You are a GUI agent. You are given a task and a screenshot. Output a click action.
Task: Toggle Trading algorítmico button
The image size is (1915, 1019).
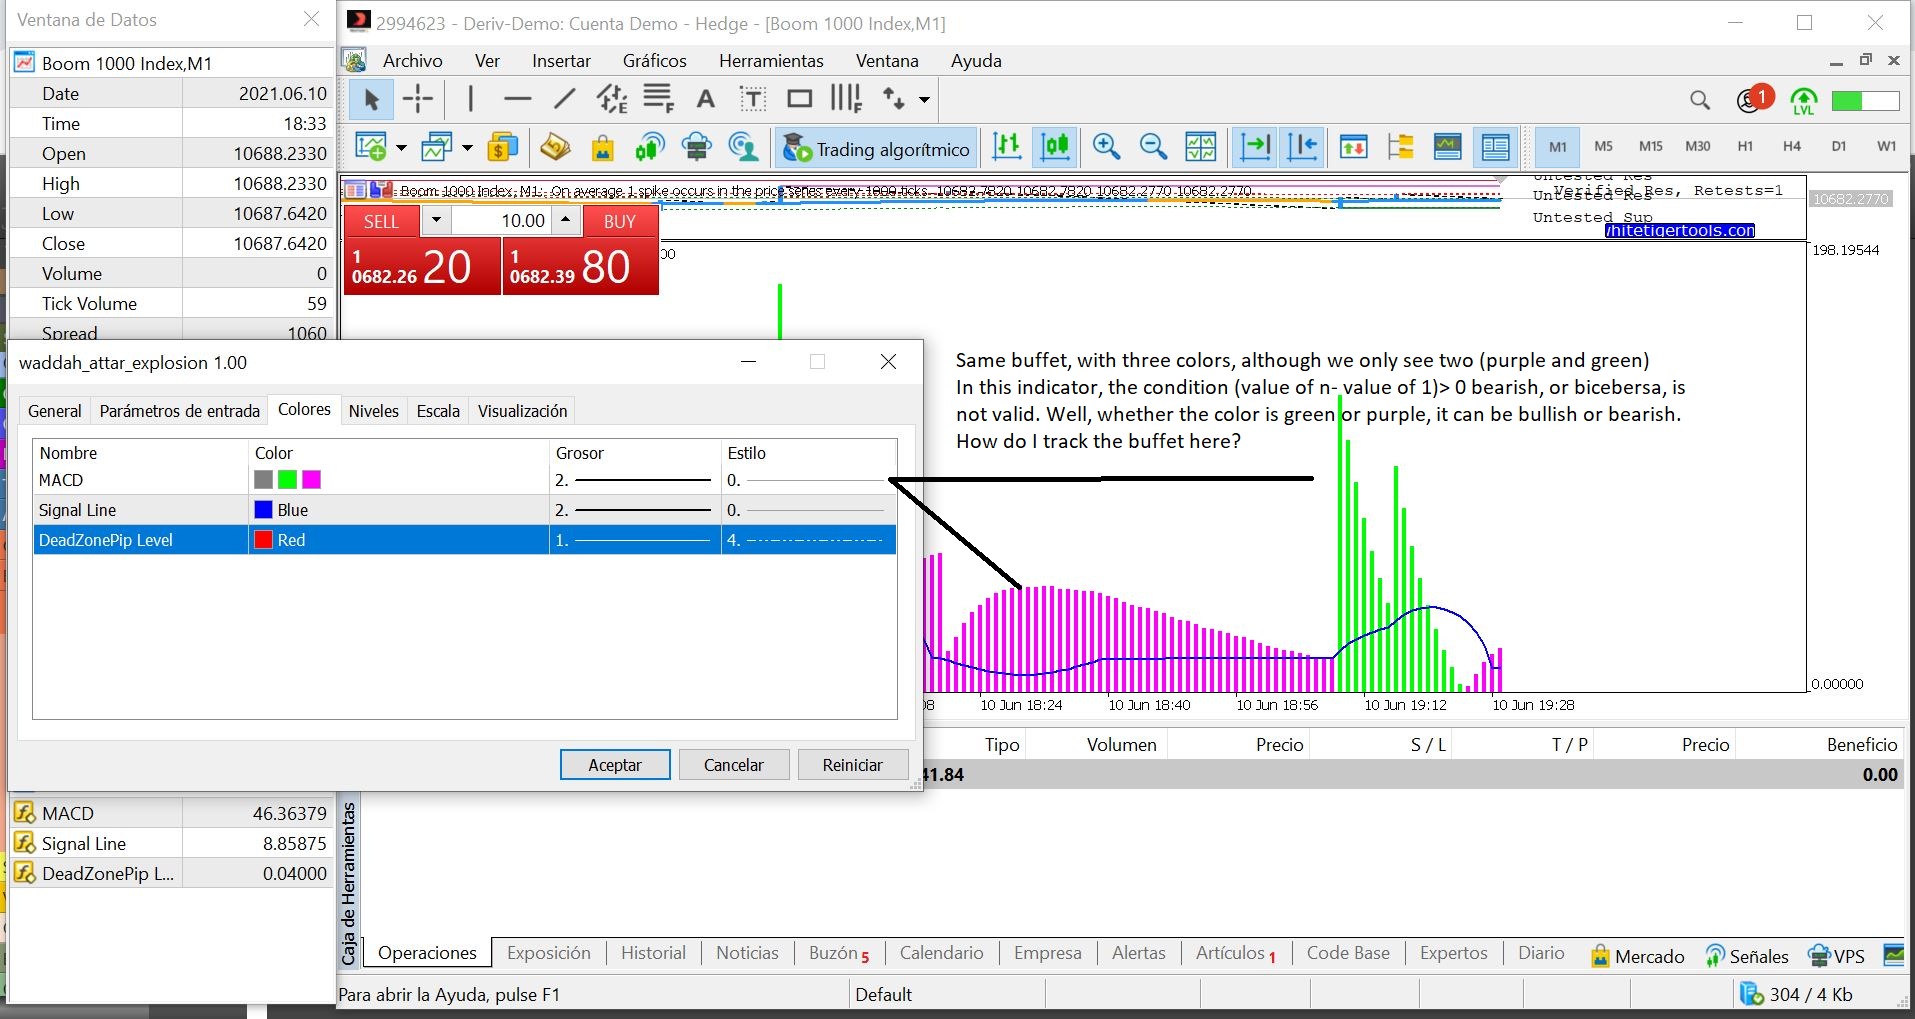876,148
